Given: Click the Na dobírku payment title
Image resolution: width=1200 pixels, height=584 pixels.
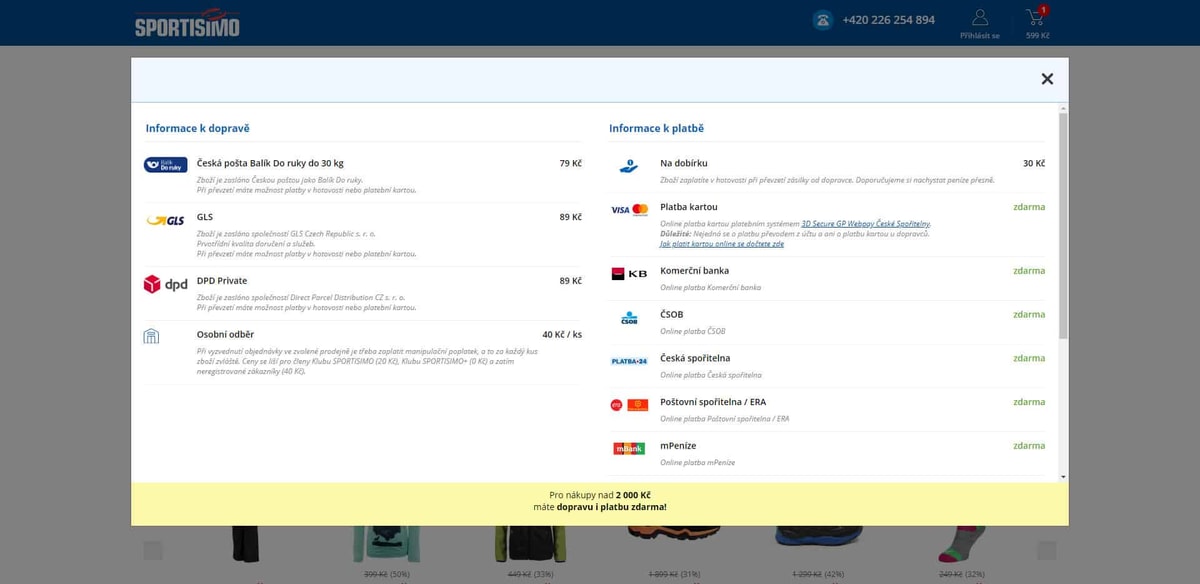Looking at the screenshot, I should pyautogui.click(x=684, y=163).
